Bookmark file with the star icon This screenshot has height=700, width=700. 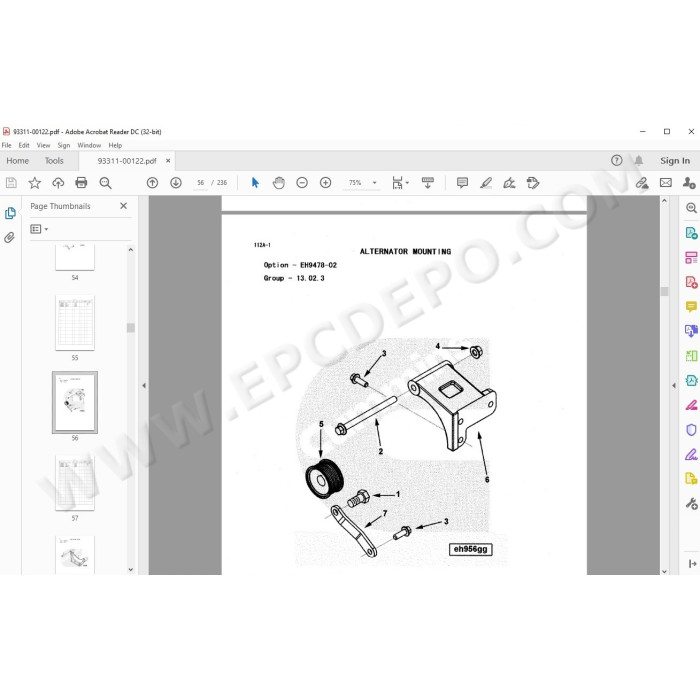[34, 183]
